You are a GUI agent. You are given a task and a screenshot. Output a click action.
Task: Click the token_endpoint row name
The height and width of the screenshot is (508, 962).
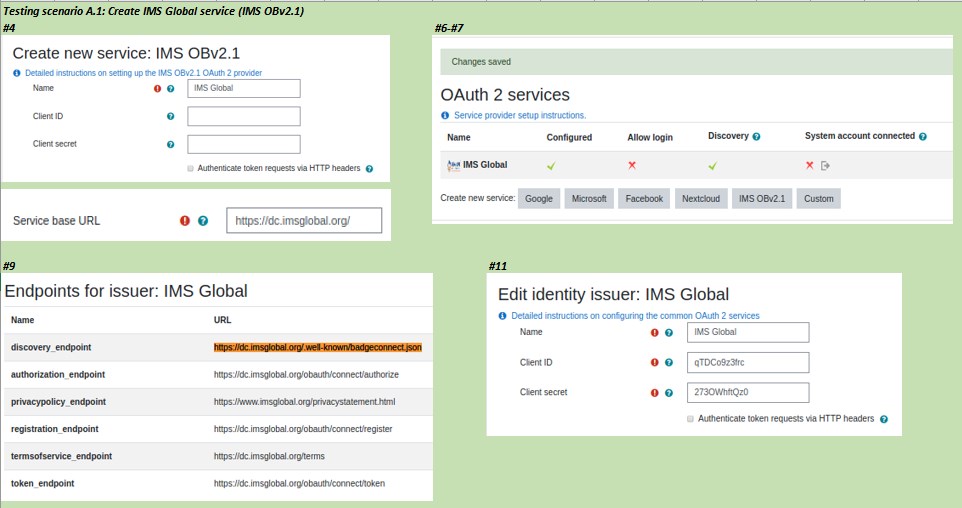pyautogui.click(x=42, y=483)
